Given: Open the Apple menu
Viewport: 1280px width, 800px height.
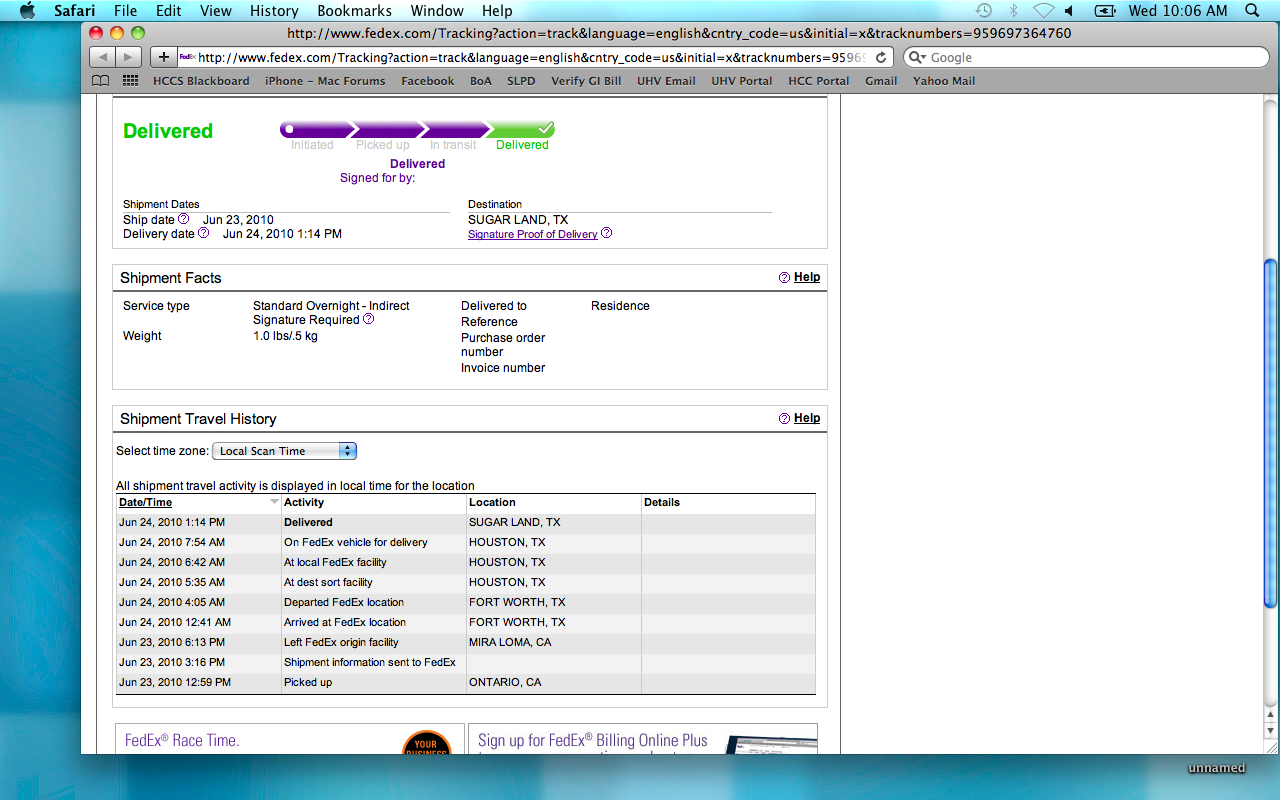Looking at the screenshot, I should click(x=27, y=11).
